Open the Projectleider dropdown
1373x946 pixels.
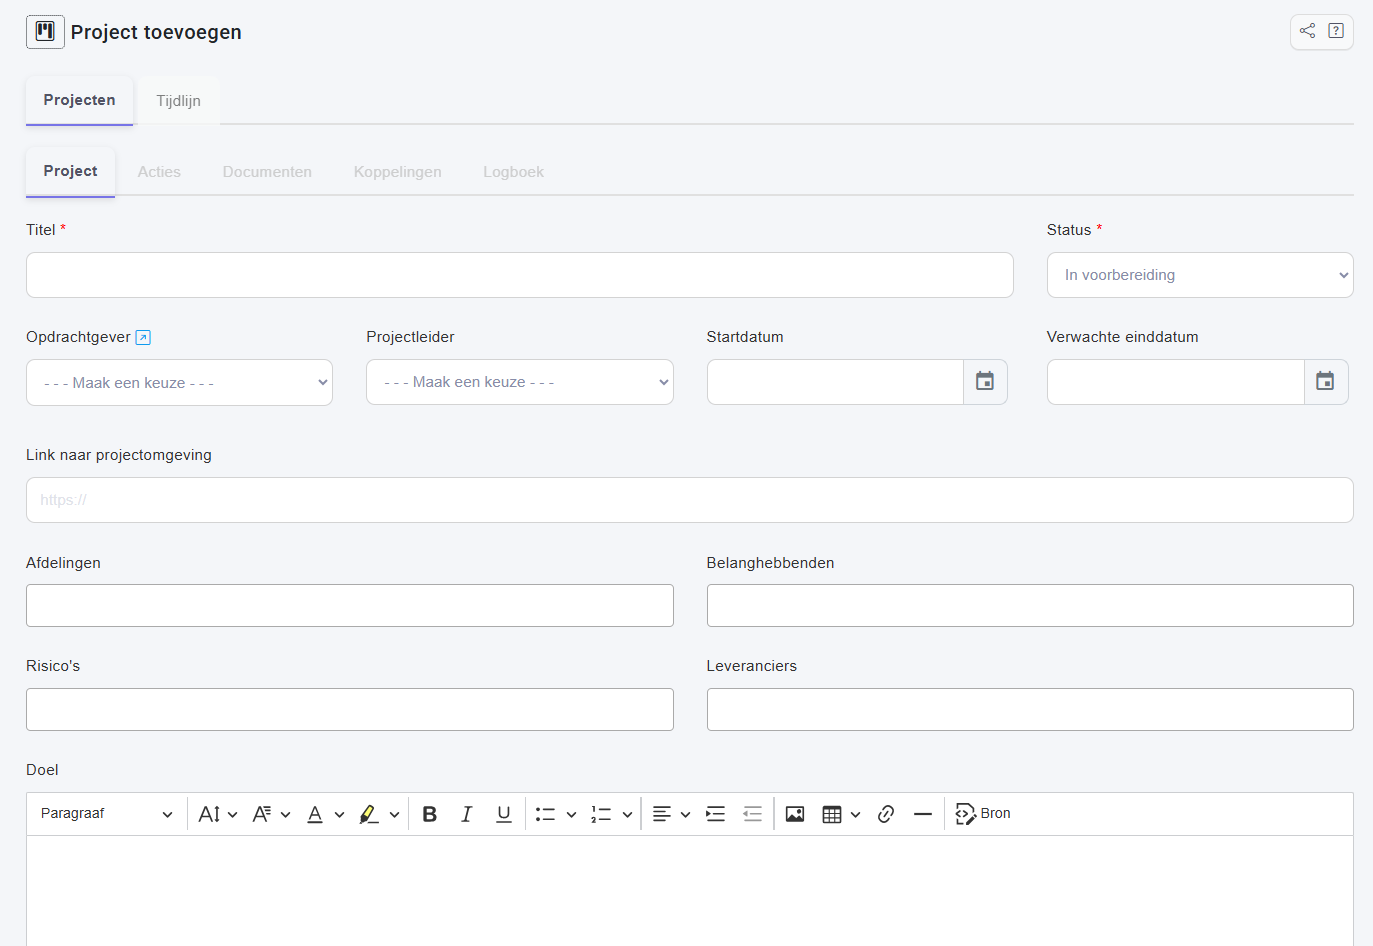520,382
